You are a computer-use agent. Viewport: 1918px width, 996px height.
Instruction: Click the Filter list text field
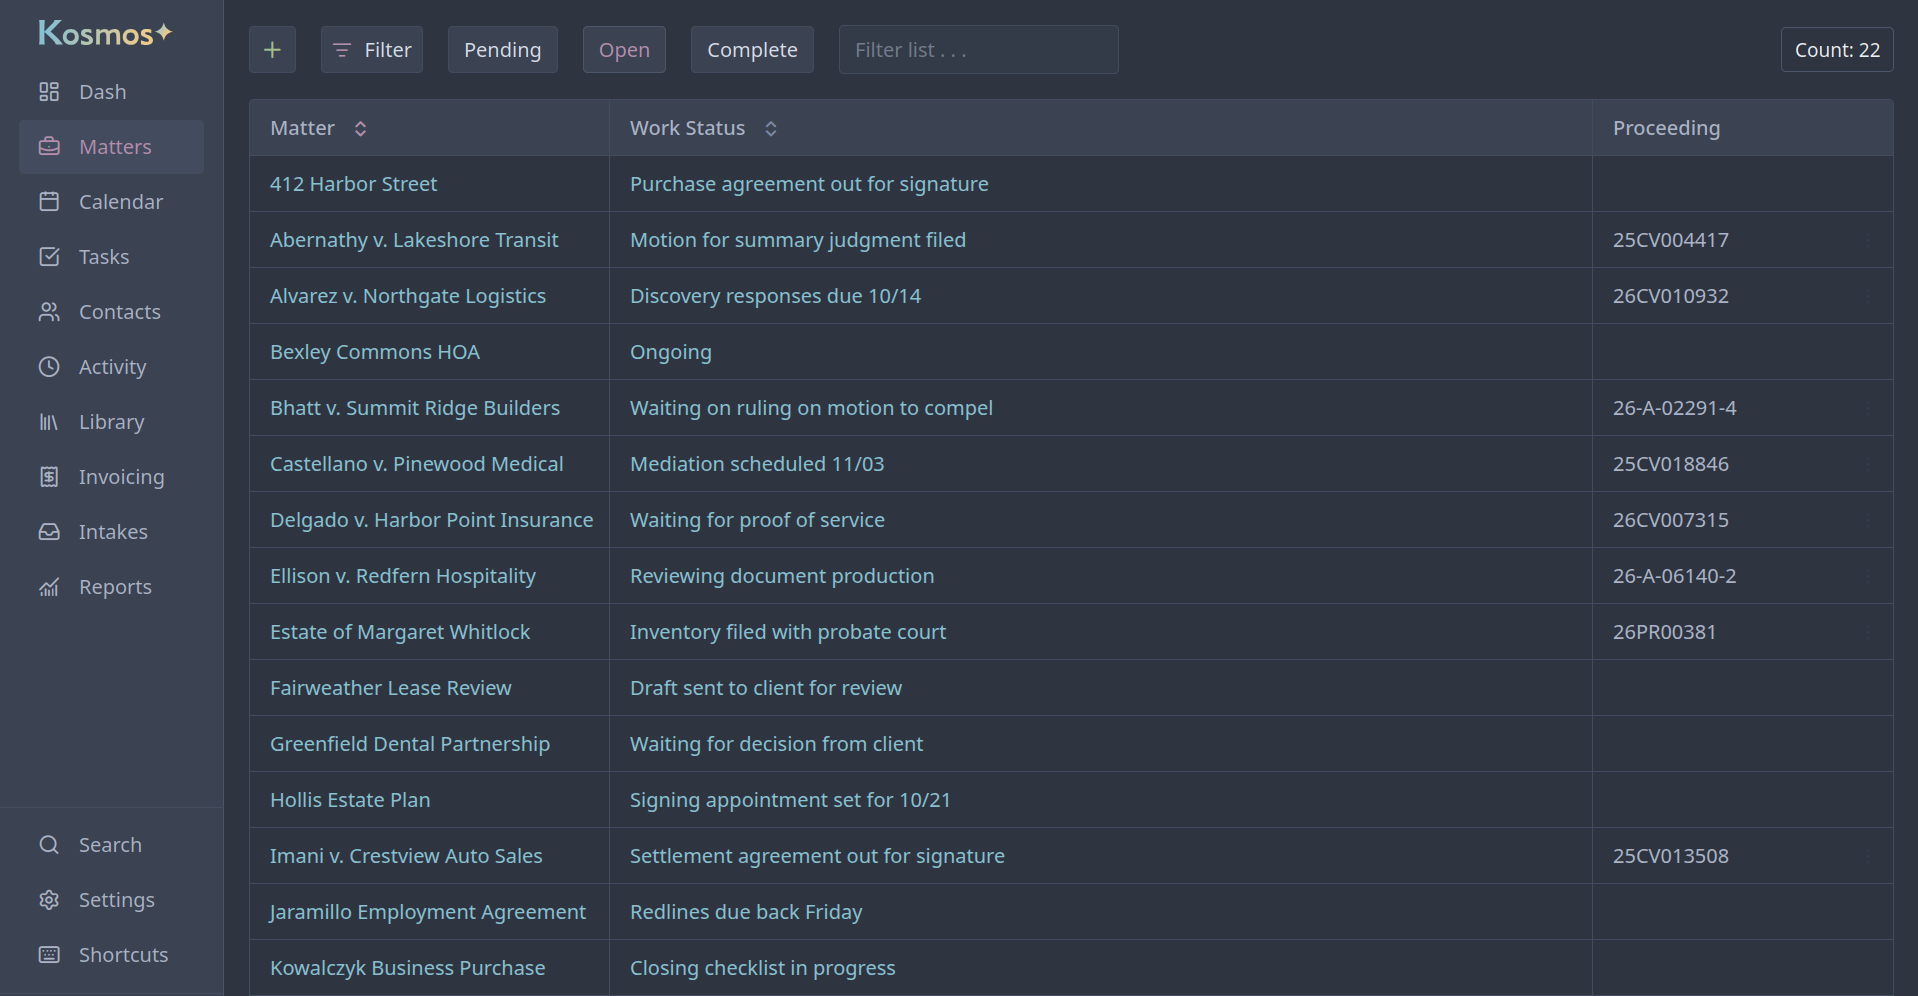coord(978,50)
